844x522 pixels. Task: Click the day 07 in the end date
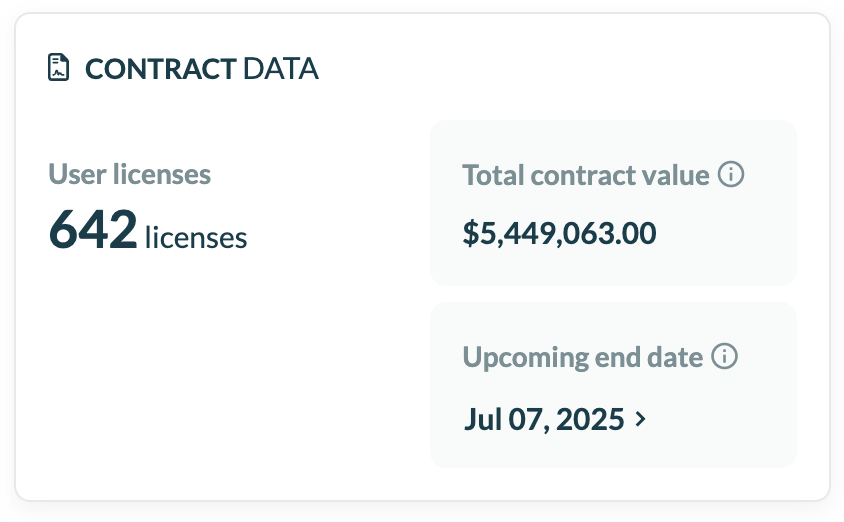[528, 419]
